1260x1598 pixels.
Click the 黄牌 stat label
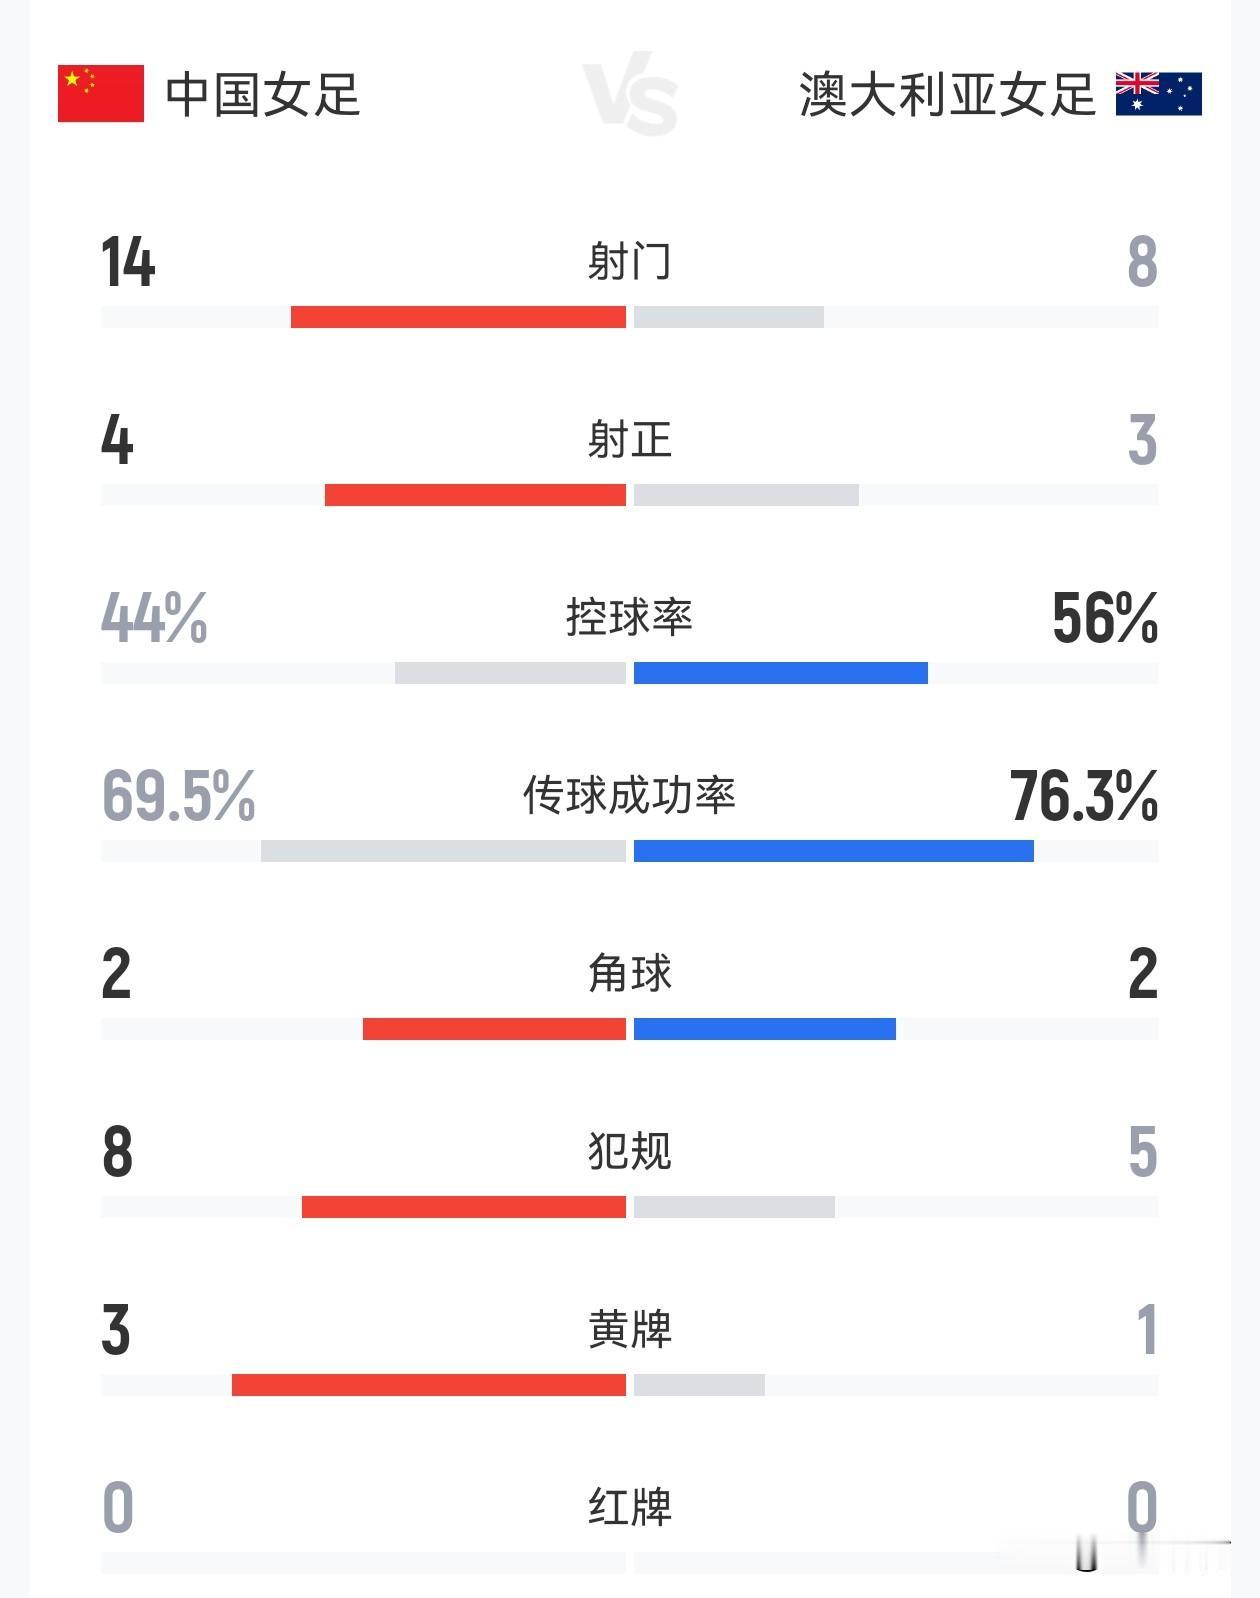point(629,1329)
